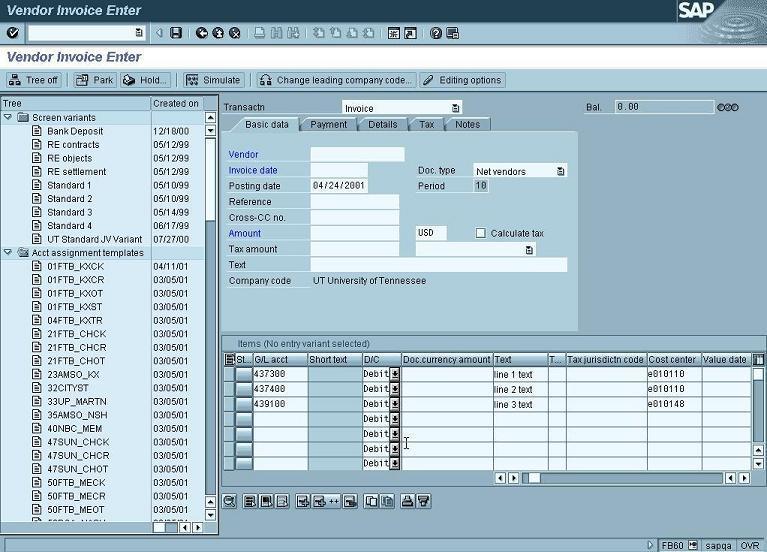Open the Doc. type Net vendors dropdown
The image size is (767, 552).
point(560,171)
